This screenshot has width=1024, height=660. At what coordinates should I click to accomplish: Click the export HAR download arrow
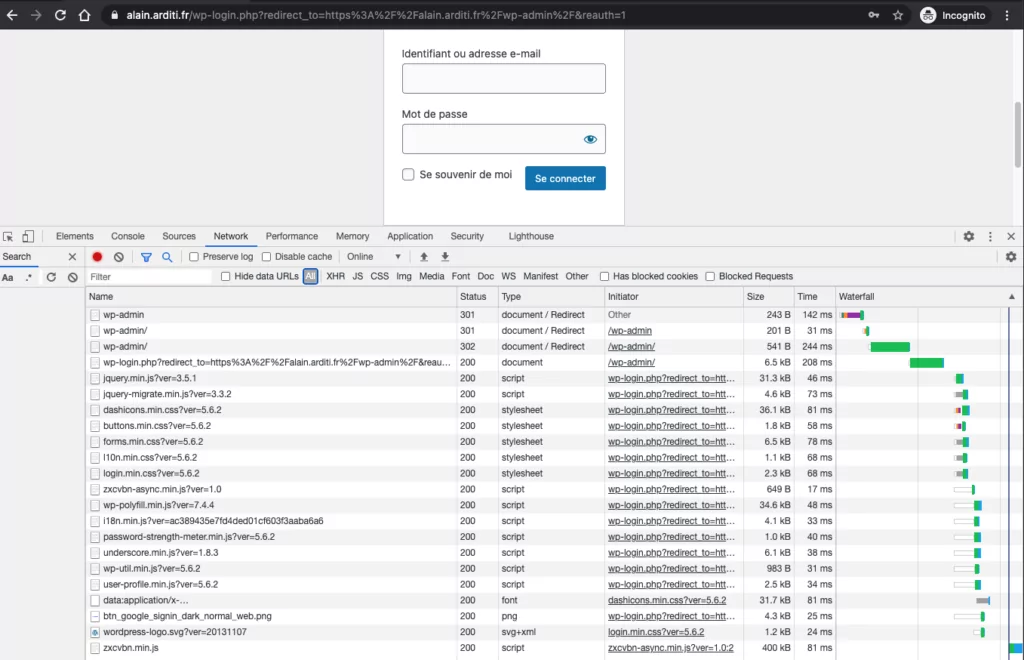445,257
